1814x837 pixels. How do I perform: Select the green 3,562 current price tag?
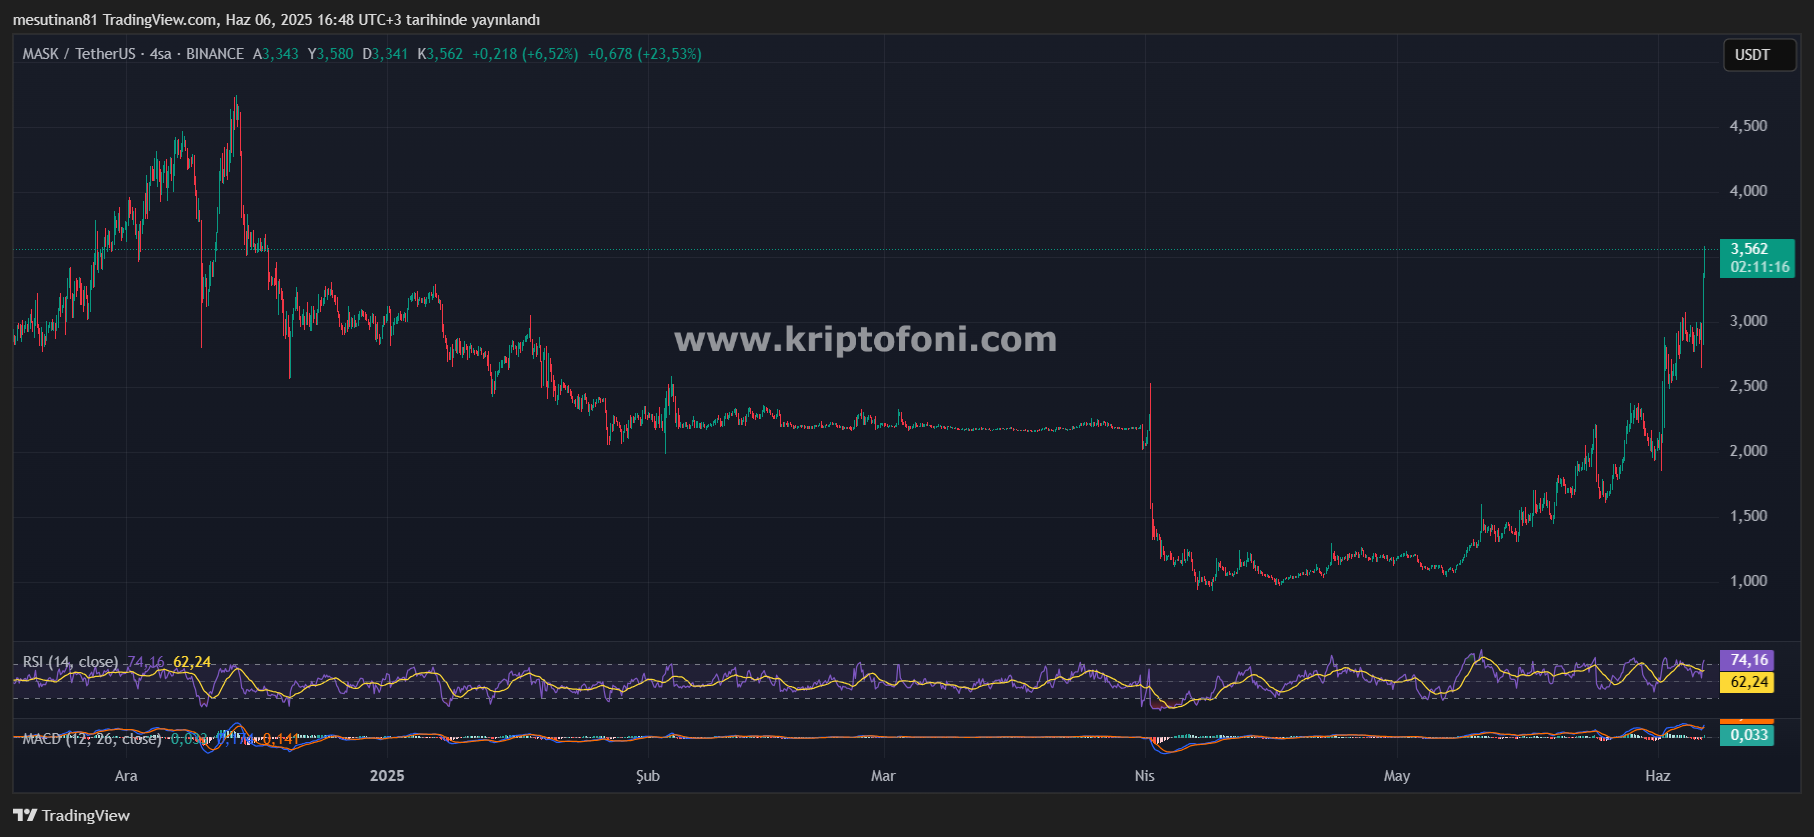[1757, 258]
